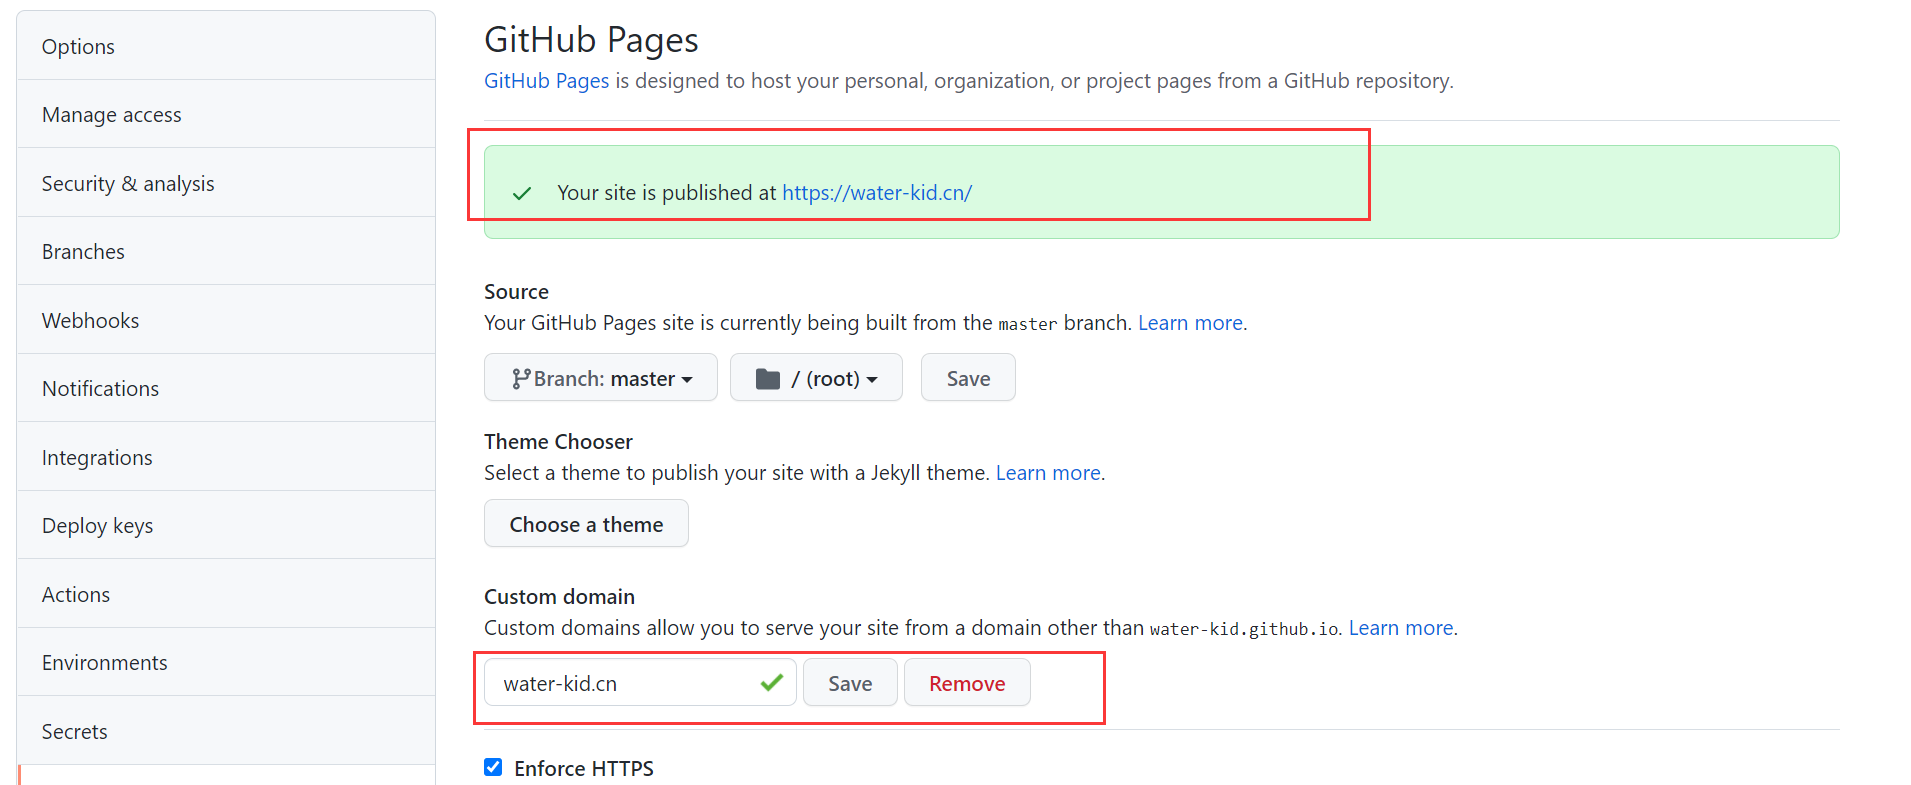The width and height of the screenshot is (1911, 785).
Task: Click the green domain verified checkmark
Action: point(771,683)
